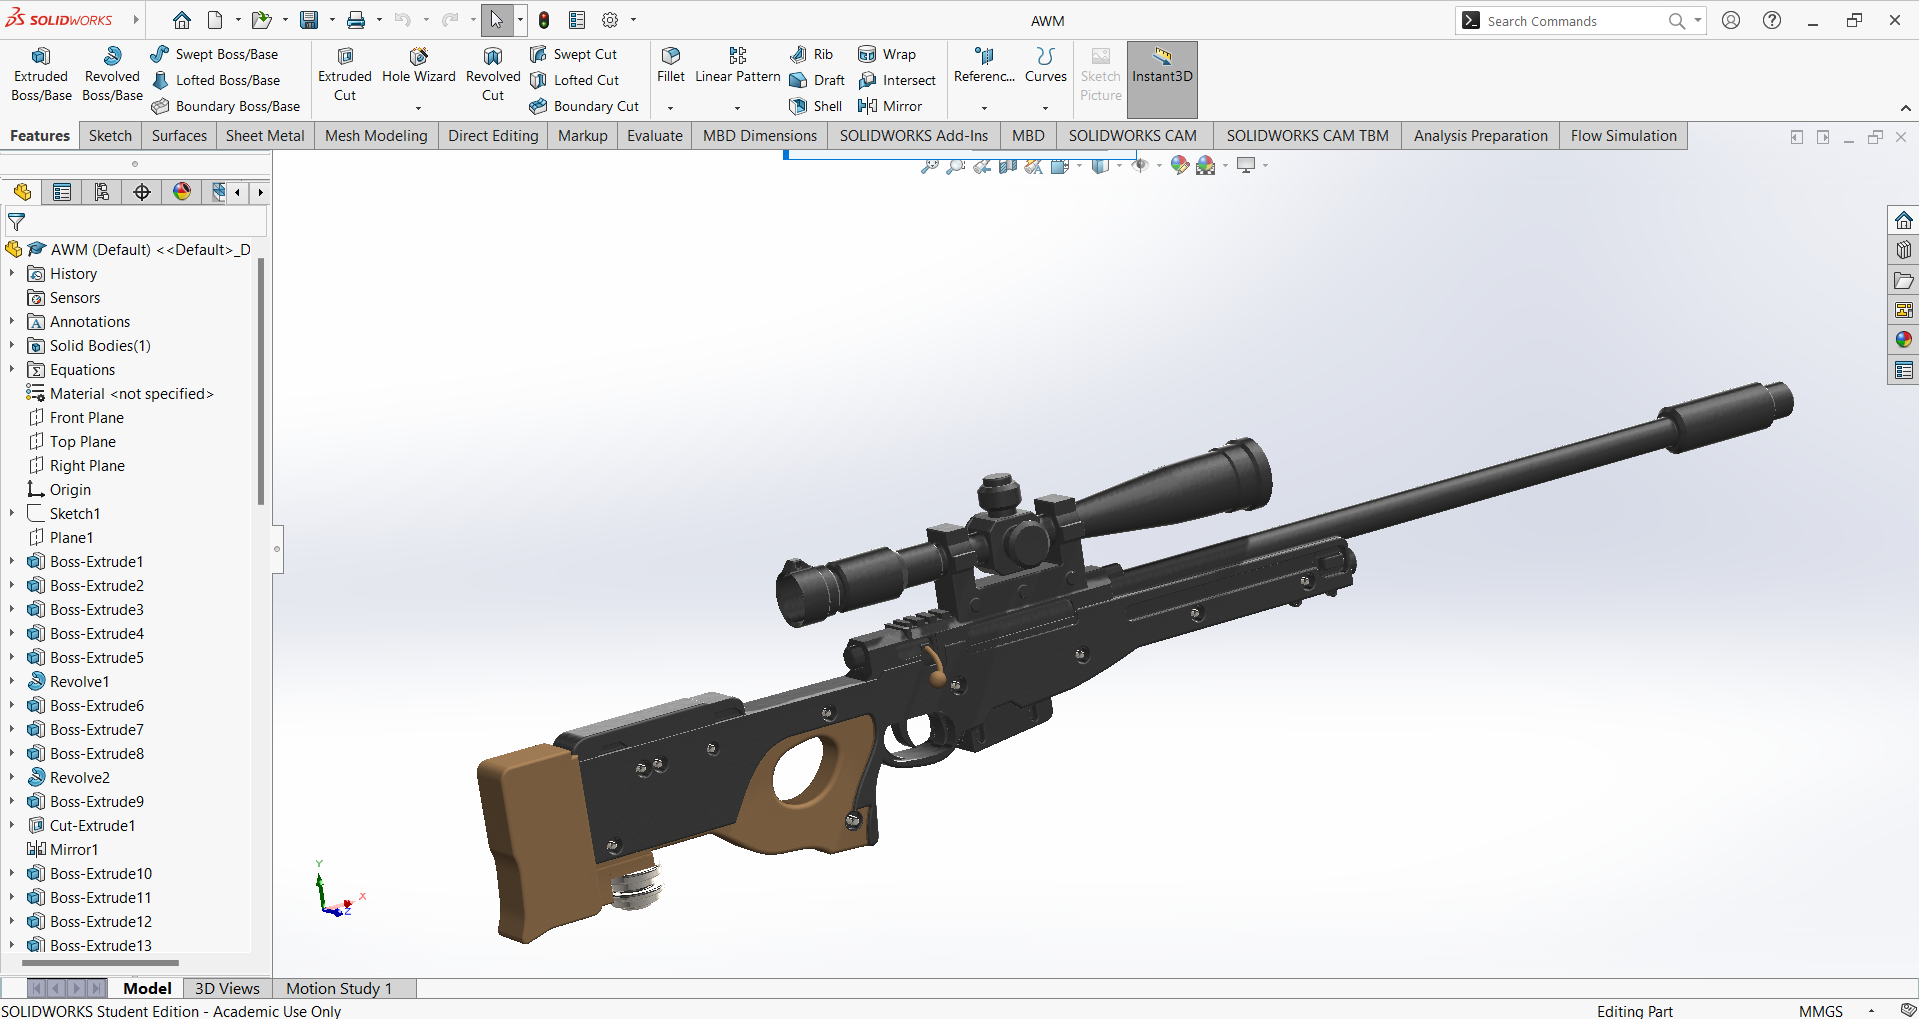The width and height of the screenshot is (1919, 1019).
Task: Select the Lofted Boss/Base tool
Action: [216, 80]
